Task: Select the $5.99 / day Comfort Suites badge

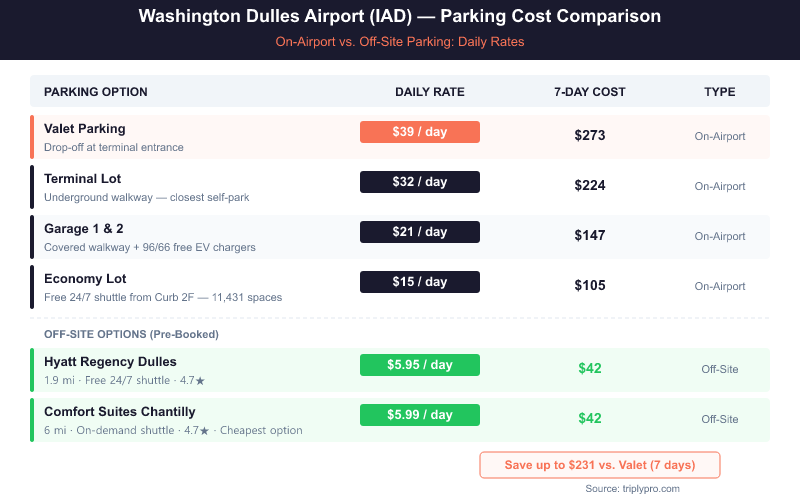Action: [x=420, y=415]
